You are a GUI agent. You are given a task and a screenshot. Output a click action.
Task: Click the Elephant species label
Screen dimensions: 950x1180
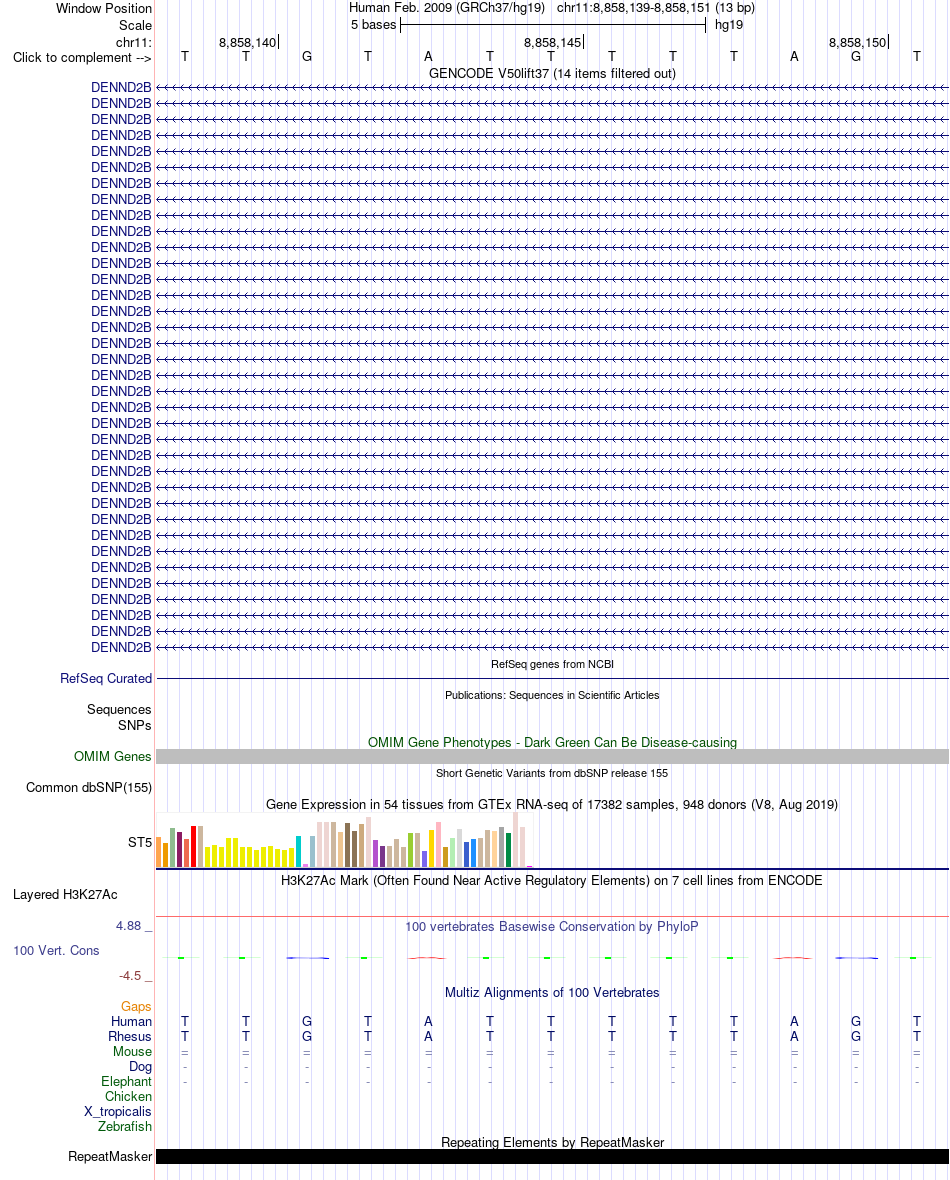click(126, 1082)
